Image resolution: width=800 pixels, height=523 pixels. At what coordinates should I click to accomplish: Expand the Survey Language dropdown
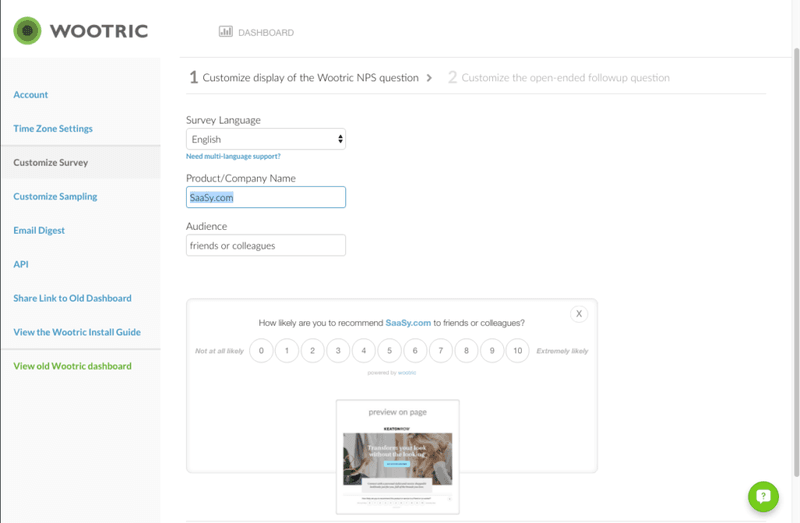point(266,139)
